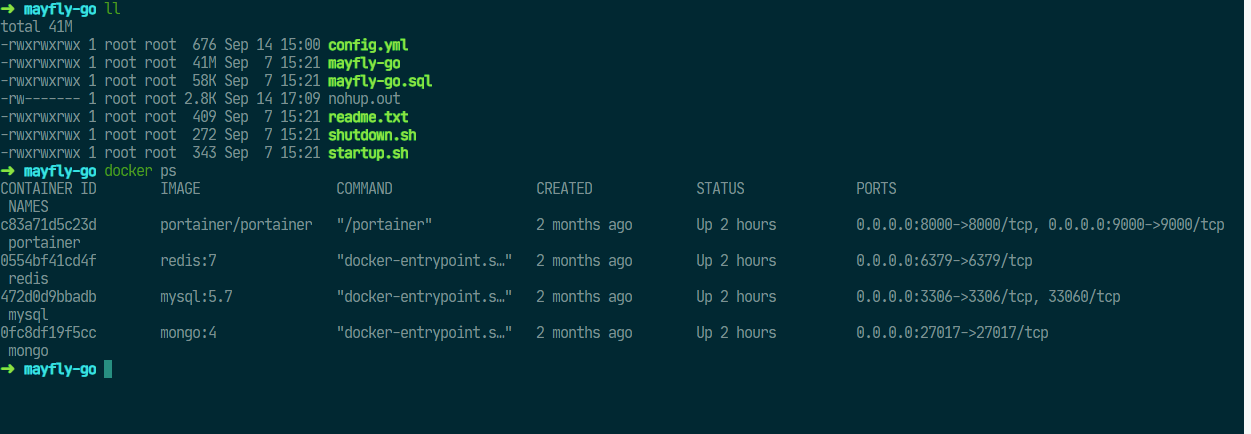
Task: Click the 0.0.0.0:27017 port mapping
Action: coord(952,332)
